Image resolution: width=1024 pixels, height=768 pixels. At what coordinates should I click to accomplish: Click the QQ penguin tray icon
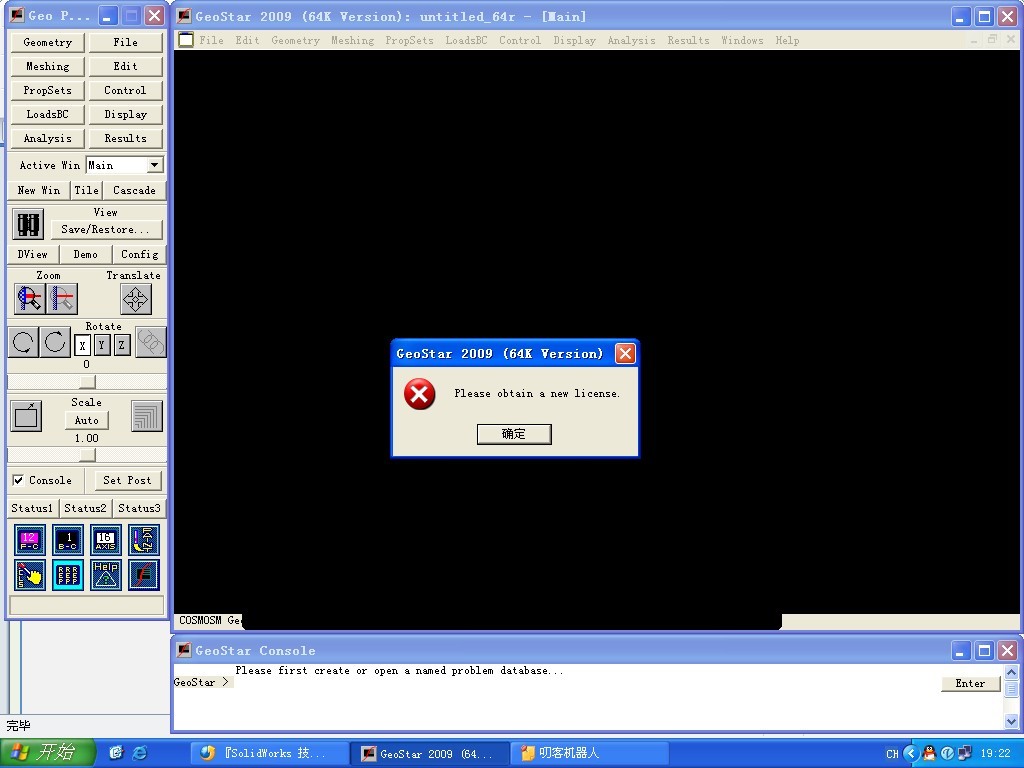click(929, 753)
